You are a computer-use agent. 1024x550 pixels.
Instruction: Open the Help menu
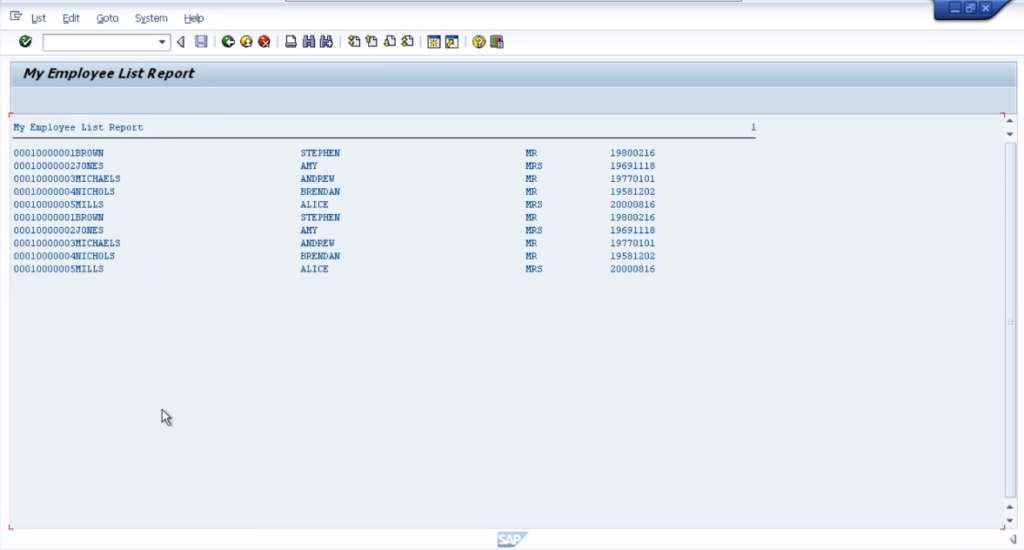pos(194,18)
